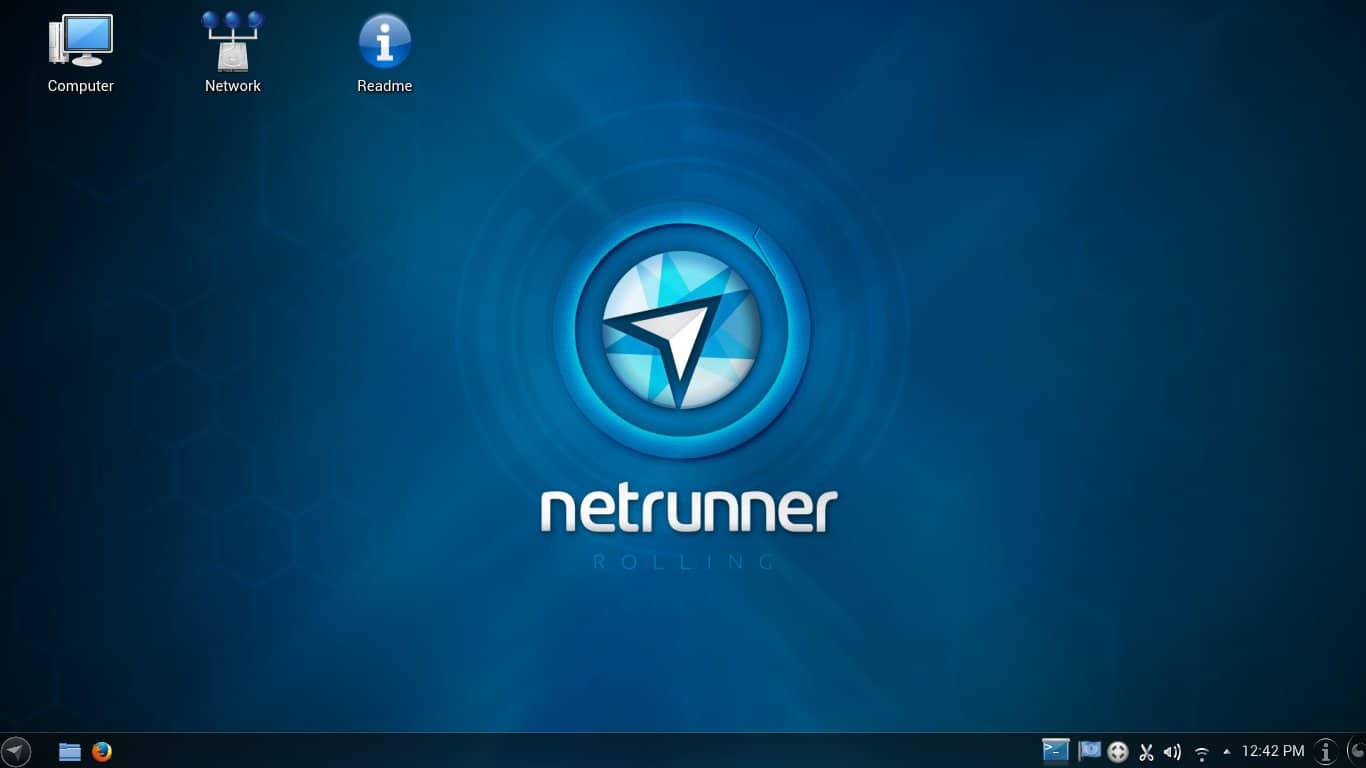This screenshot has height=768, width=1366.
Task: Click the round lifebuoy tray icon
Action: pyautogui.click(x=1118, y=752)
